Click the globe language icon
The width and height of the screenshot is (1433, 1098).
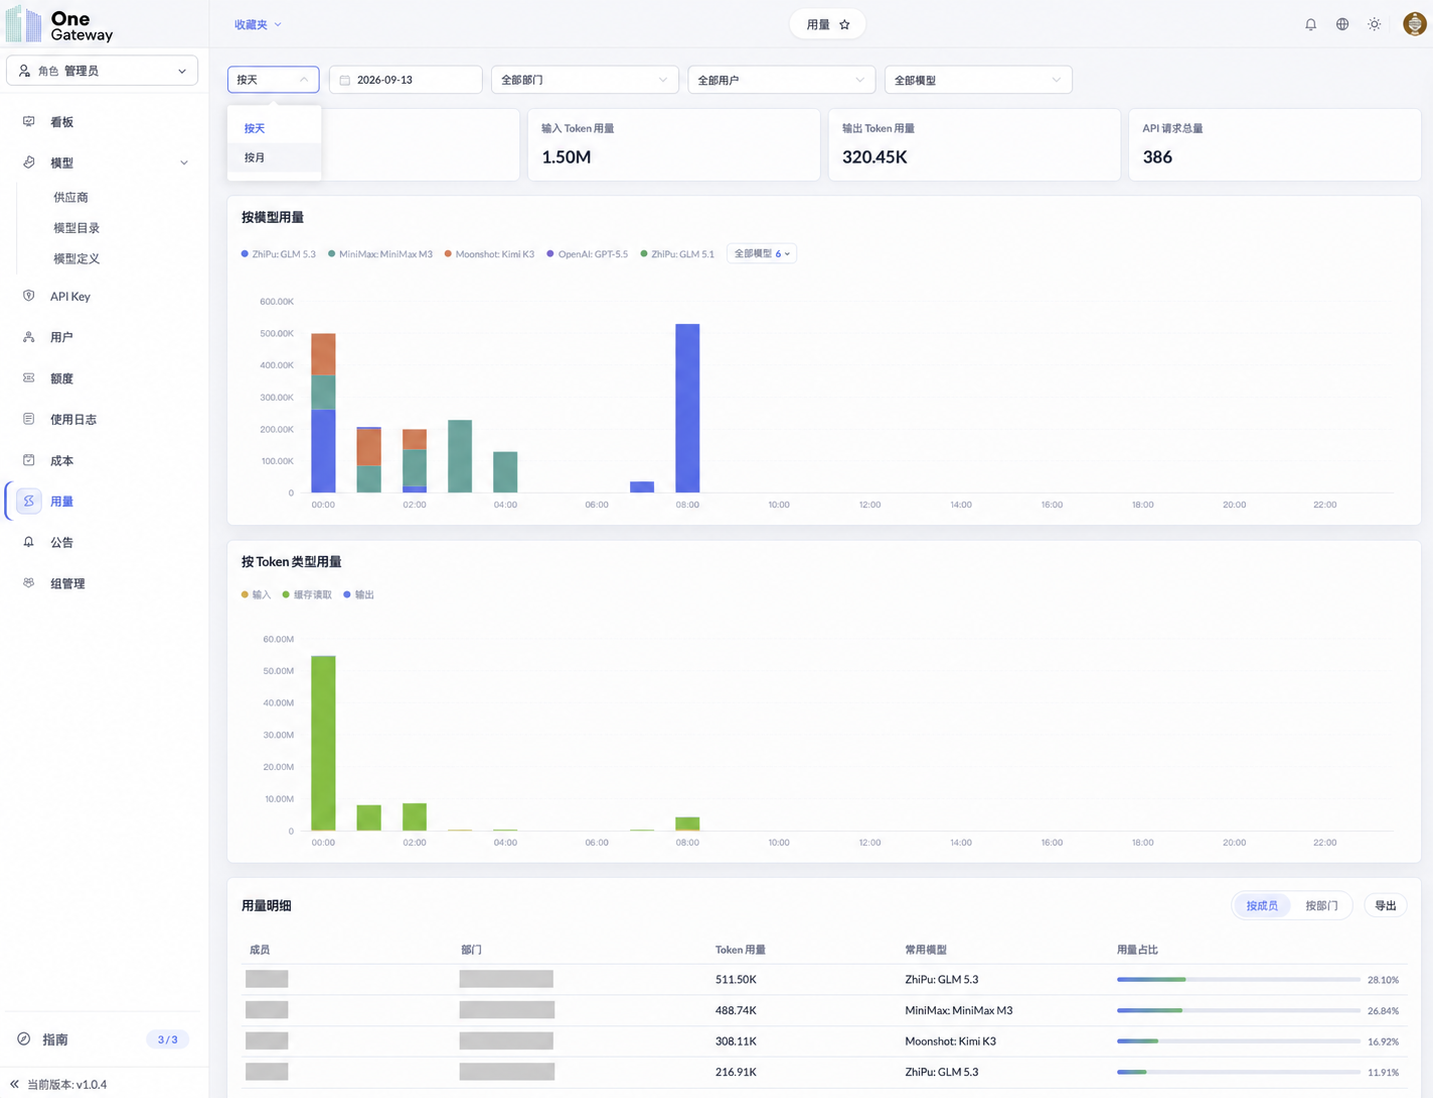(x=1342, y=24)
